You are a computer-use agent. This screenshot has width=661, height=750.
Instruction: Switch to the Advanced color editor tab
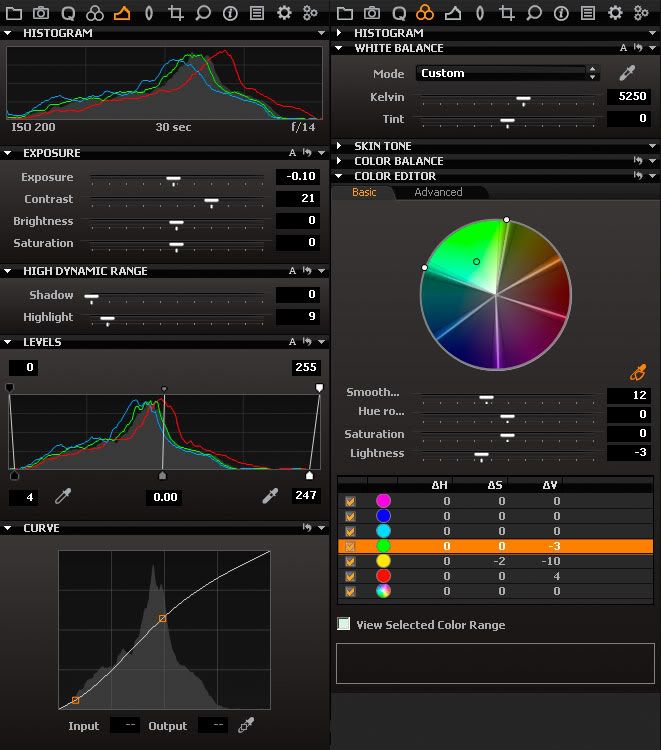click(x=438, y=192)
